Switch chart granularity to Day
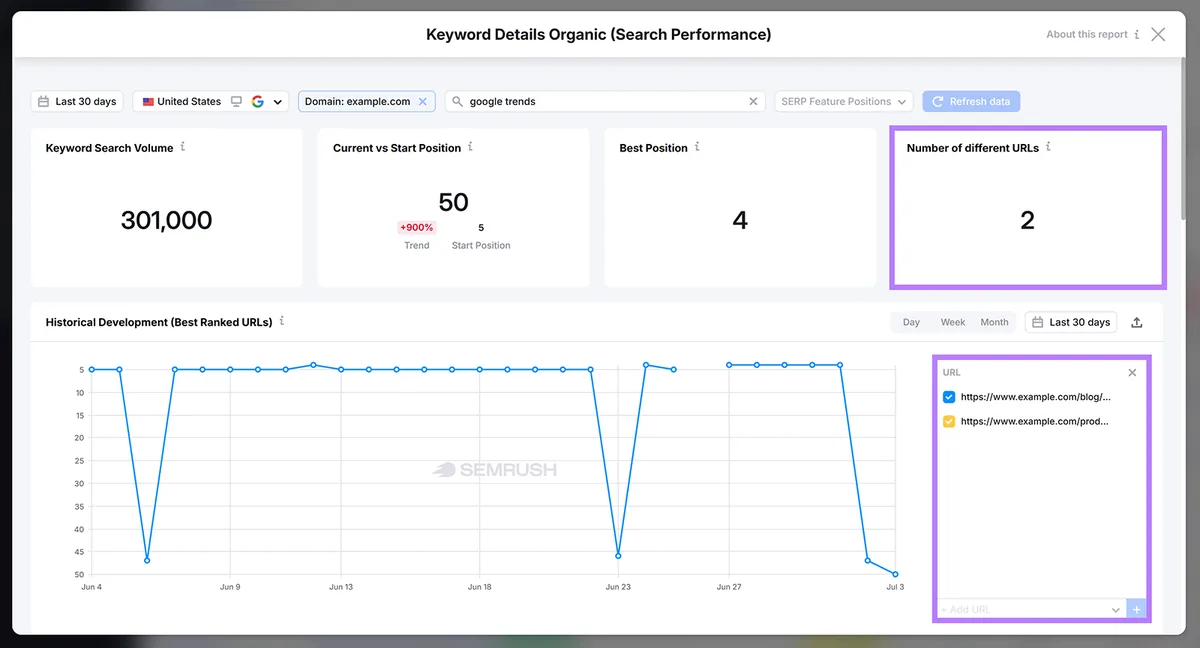Screen dimensions: 1200x648 (911, 322)
